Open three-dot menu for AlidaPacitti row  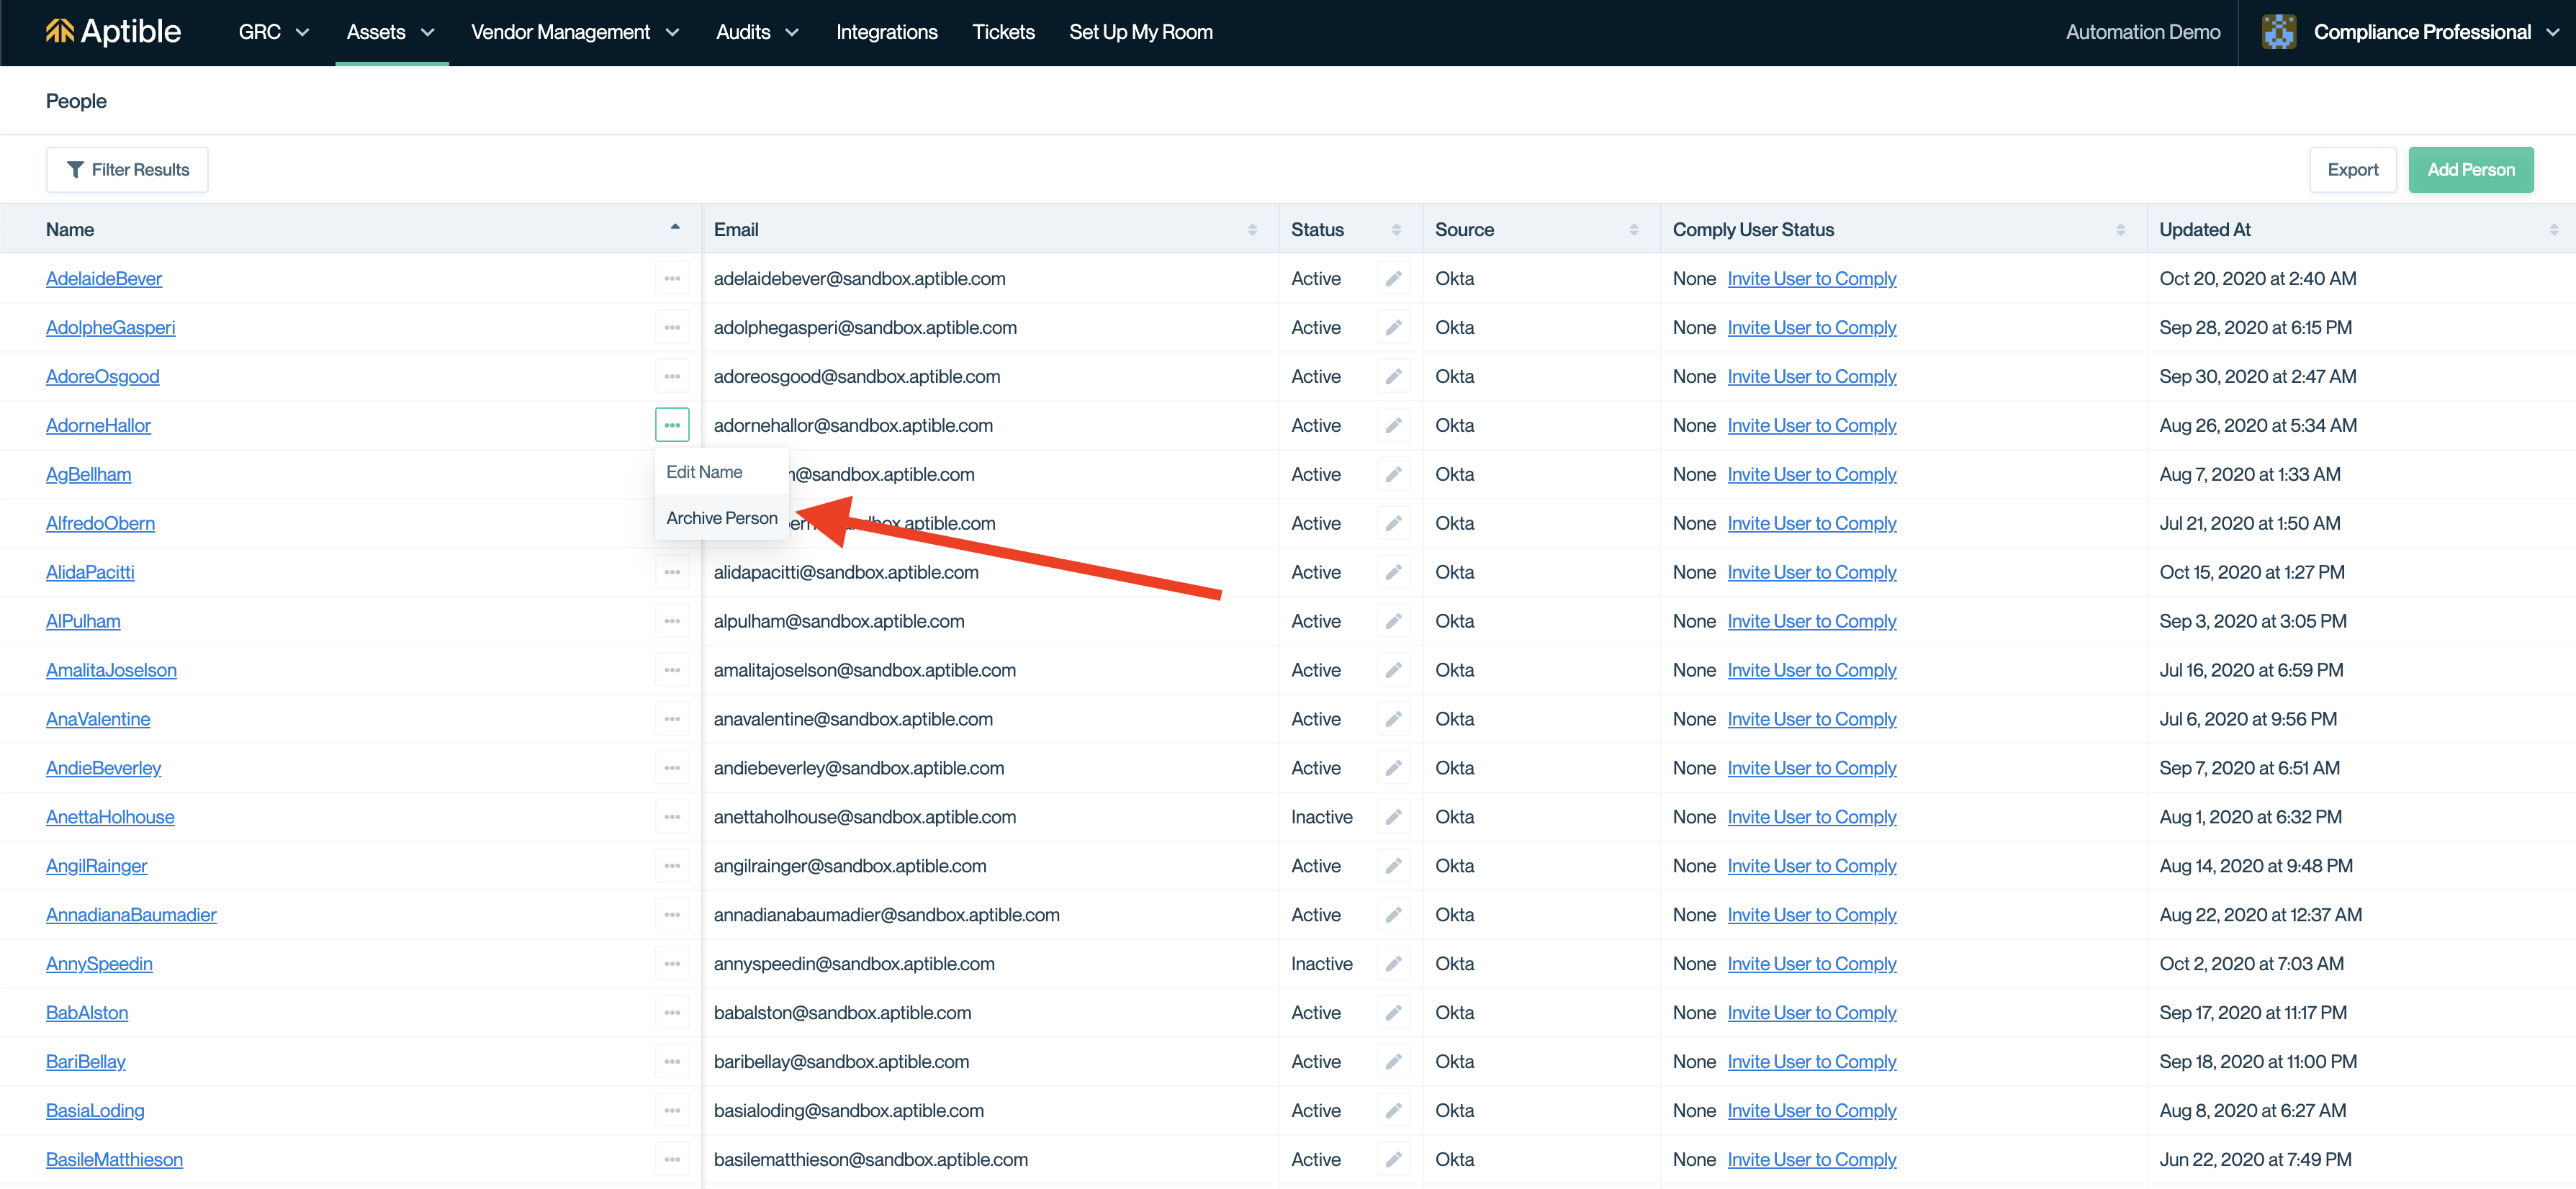coord(672,573)
